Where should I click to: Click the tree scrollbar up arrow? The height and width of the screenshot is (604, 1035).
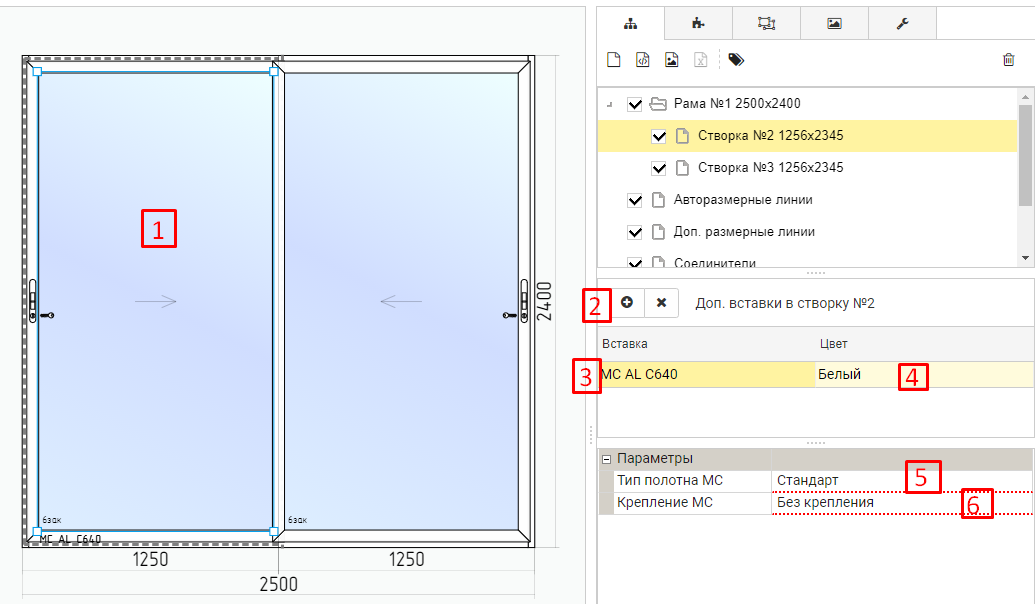pos(1025,97)
